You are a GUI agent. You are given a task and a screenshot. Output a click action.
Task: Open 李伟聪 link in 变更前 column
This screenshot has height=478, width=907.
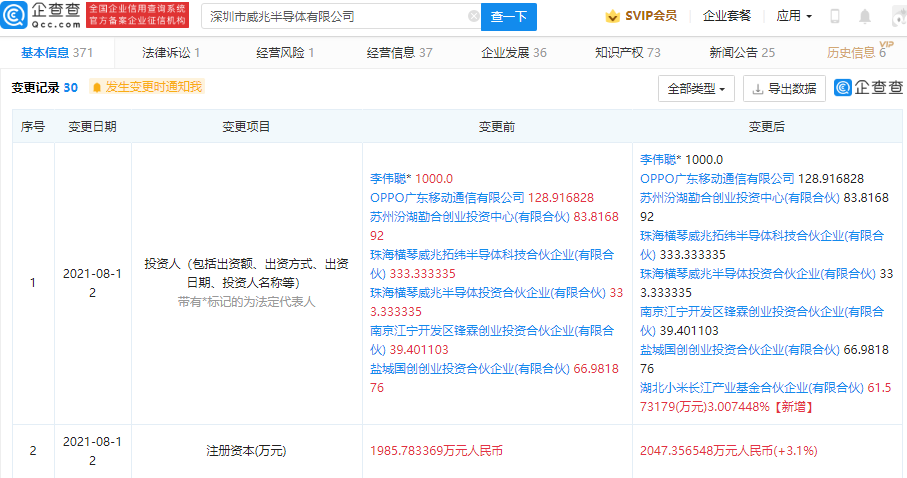click(390, 179)
